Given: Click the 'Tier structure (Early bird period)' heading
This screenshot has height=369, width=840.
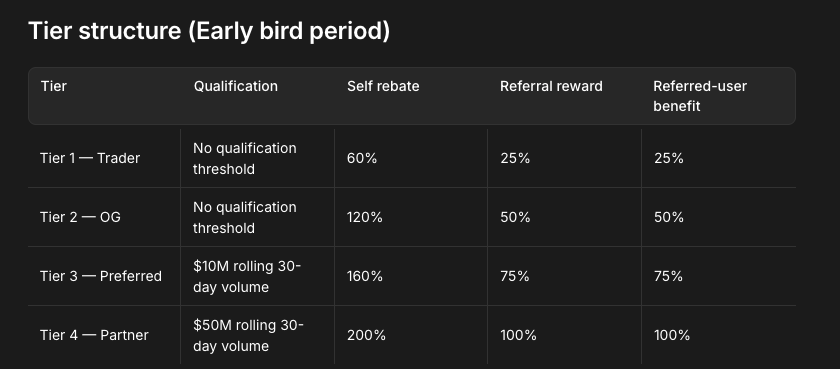Looking at the screenshot, I should click(209, 31).
